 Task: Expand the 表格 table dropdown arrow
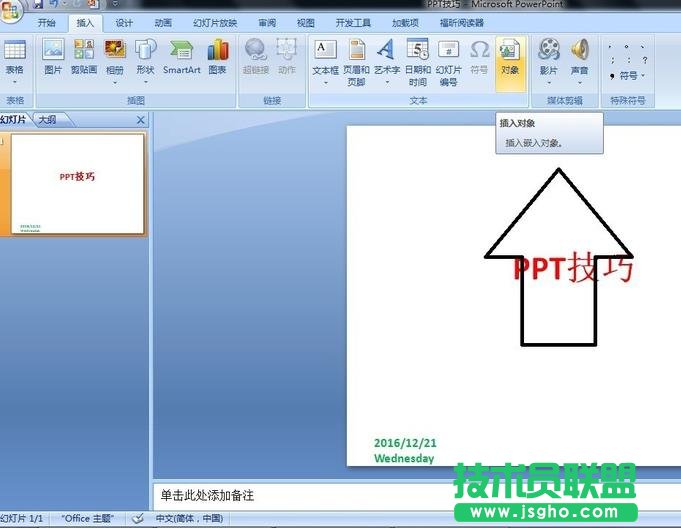pyautogui.click(x=14, y=82)
